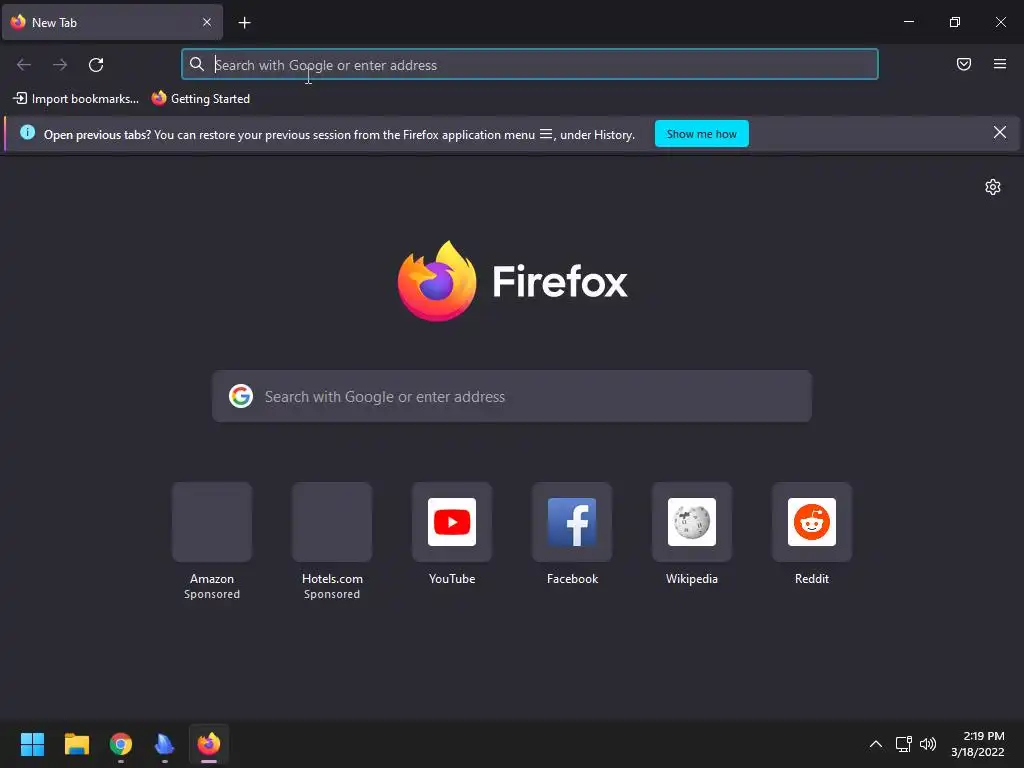Reload the current page
This screenshot has height=768, width=1024.
(x=96, y=64)
